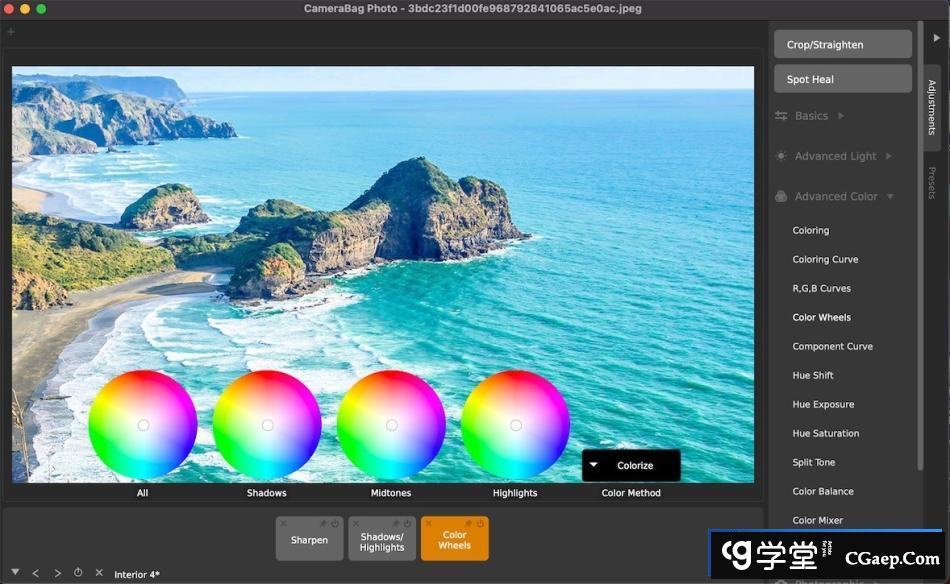Choose Hue Saturation from the adjustments list
Image resolution: width=950 pixels, height=584 pixels.
pos(825,434)
